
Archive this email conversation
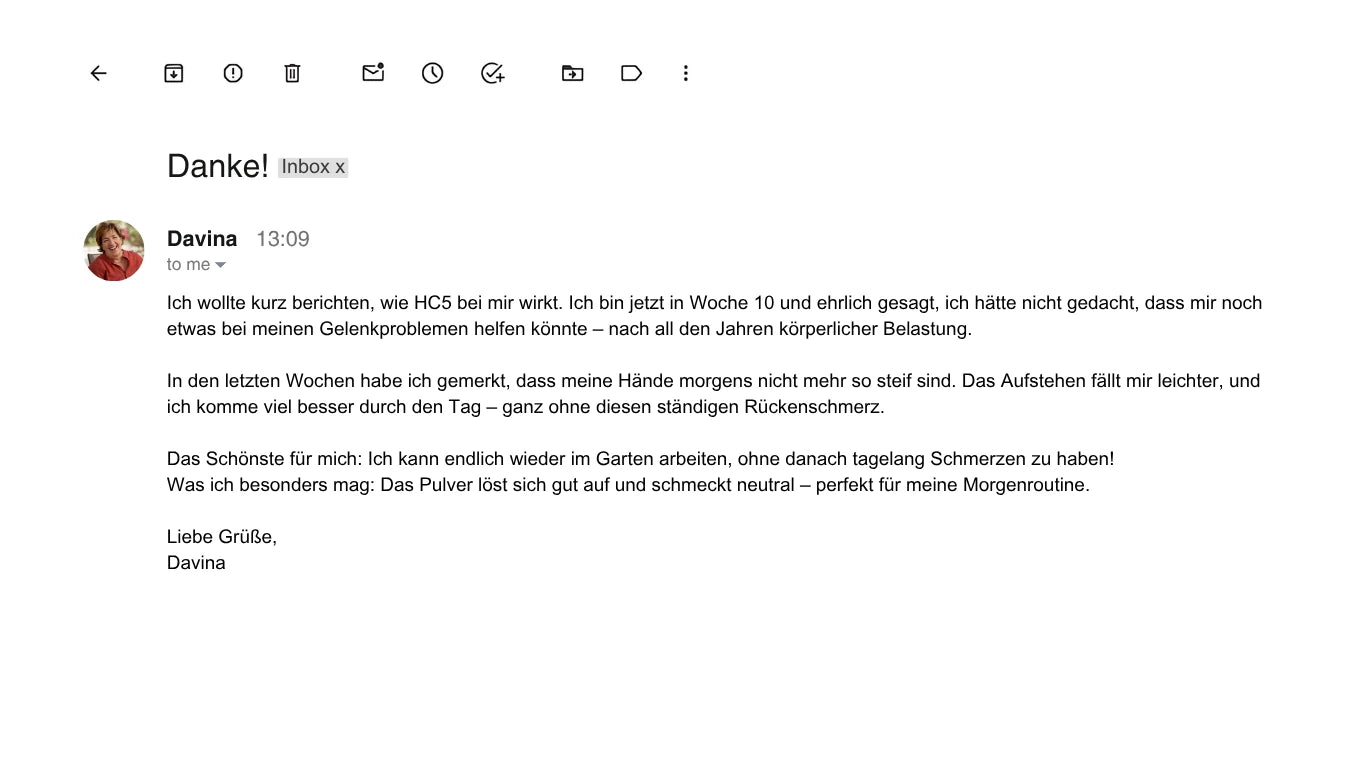click(x=174, y=73)
